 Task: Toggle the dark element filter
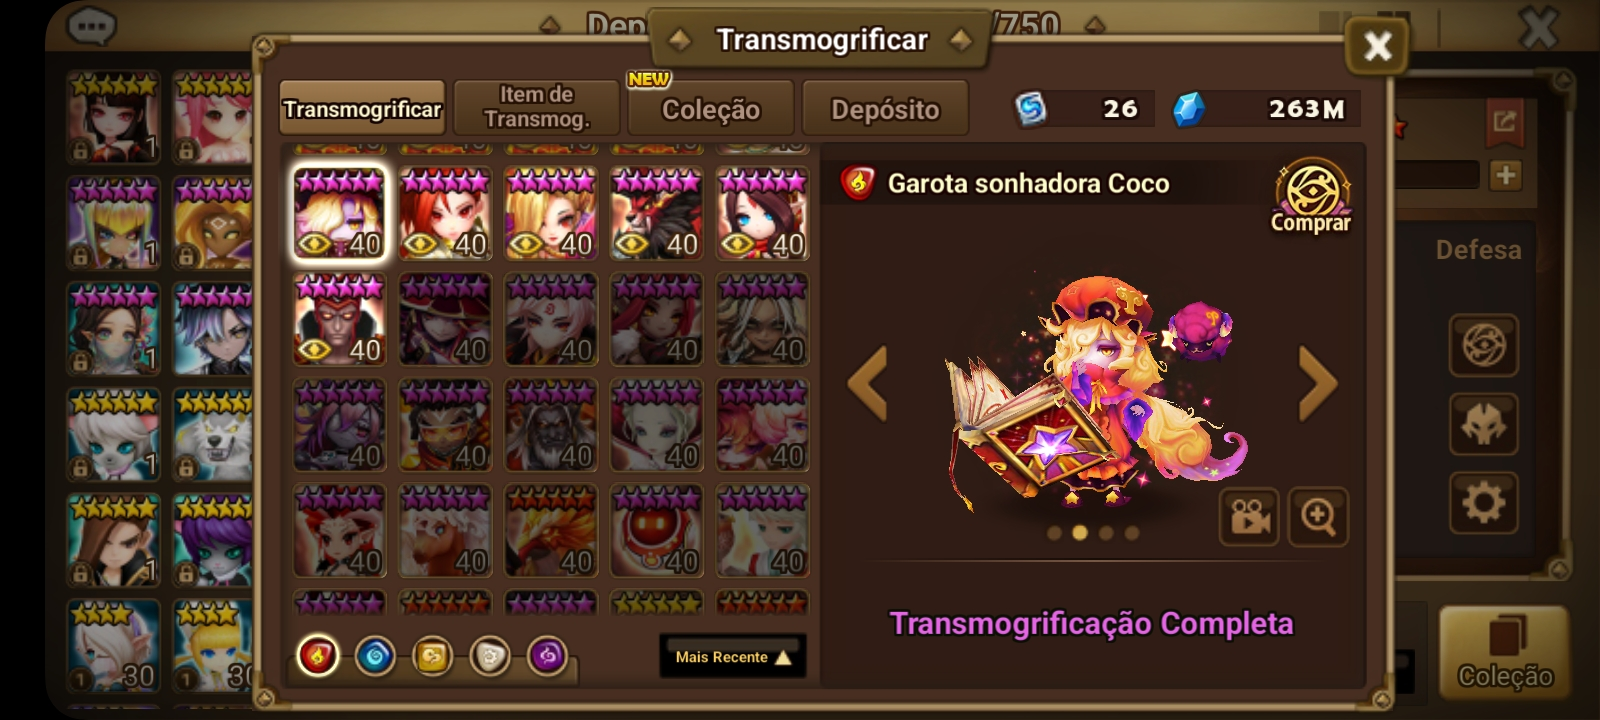(547, 657)
